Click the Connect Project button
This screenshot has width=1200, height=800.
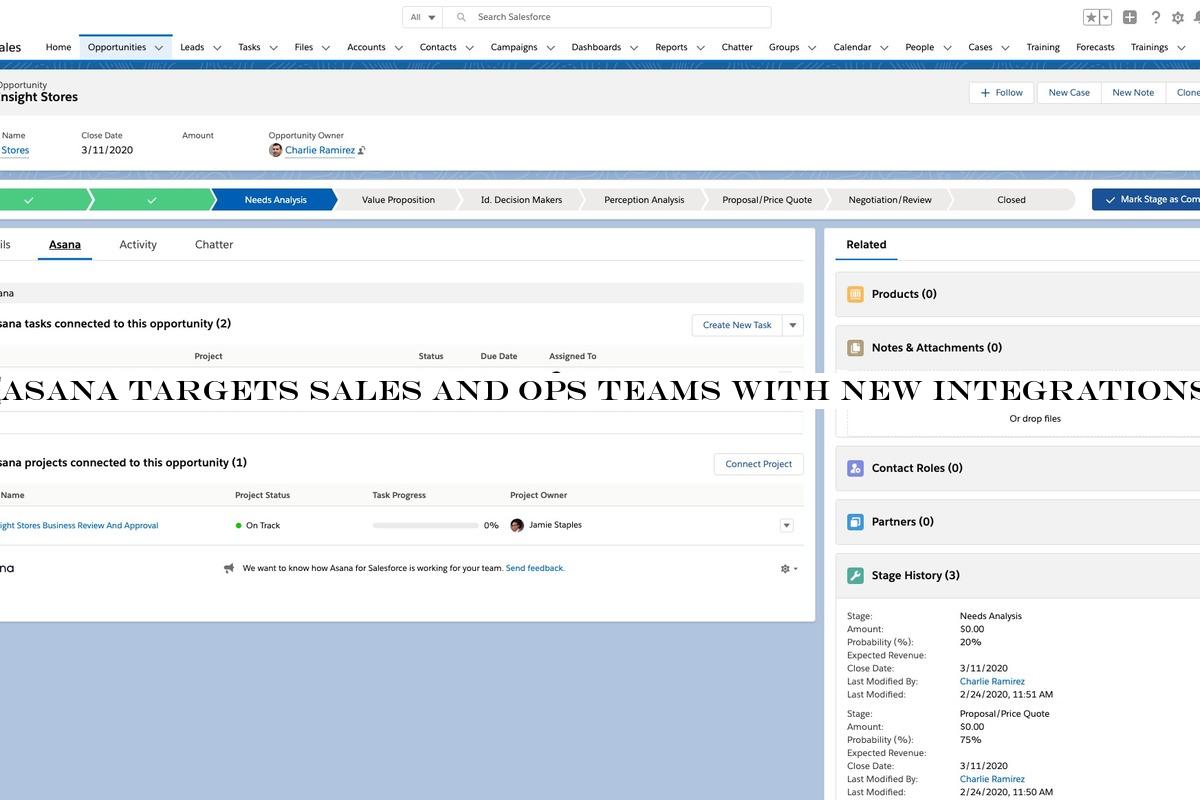[x=758, y=464]
